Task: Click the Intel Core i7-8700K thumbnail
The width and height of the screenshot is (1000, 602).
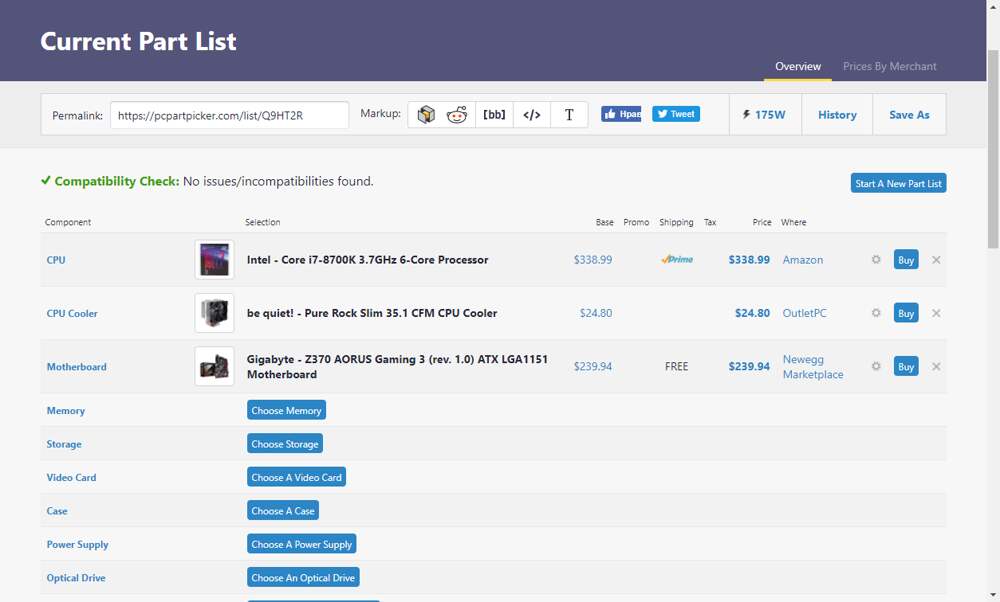Action: [214, 260]
